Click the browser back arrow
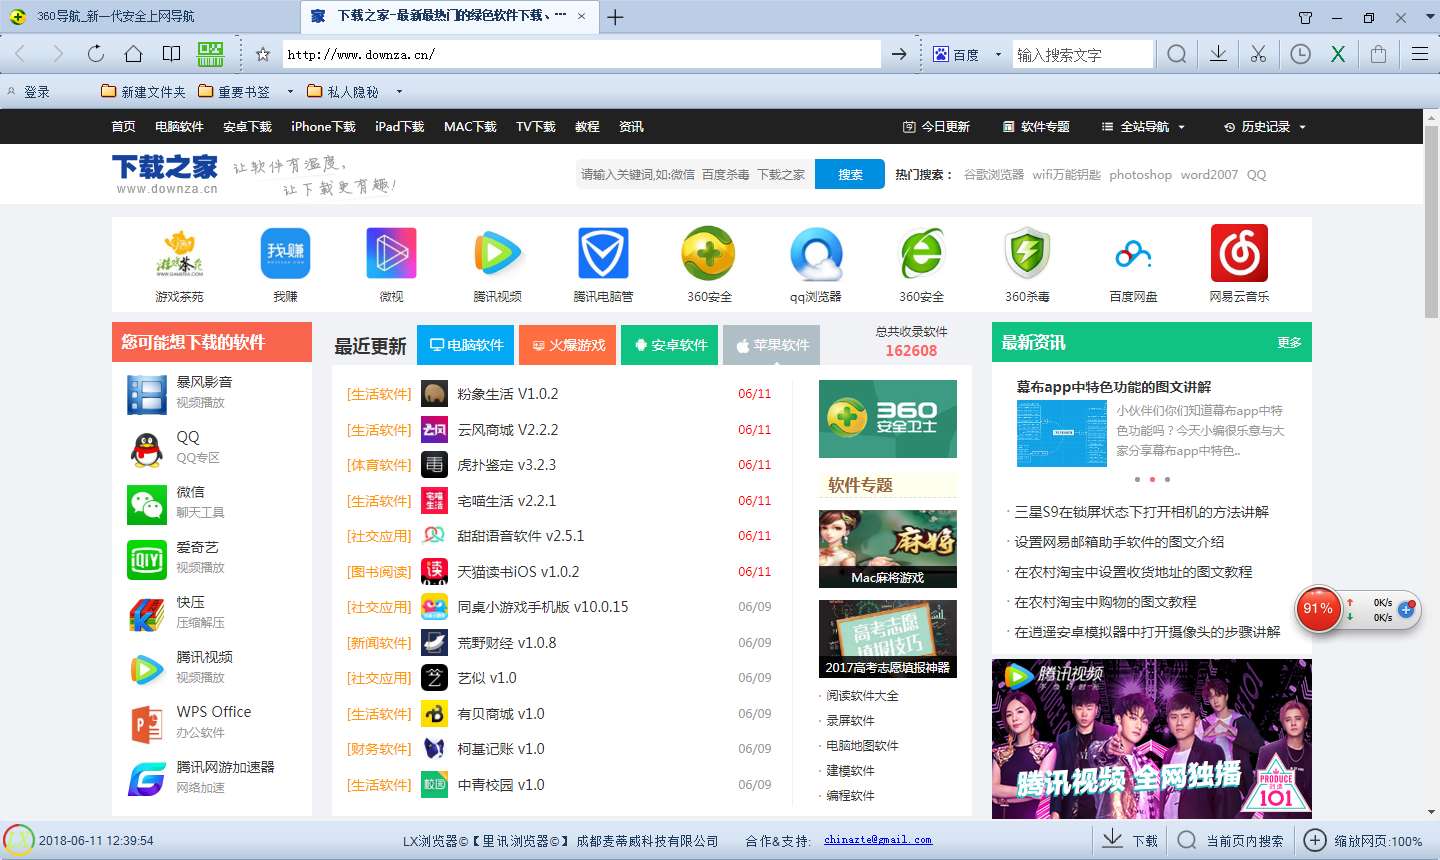This screenshot has width=1440, height=860. (20, 54)
